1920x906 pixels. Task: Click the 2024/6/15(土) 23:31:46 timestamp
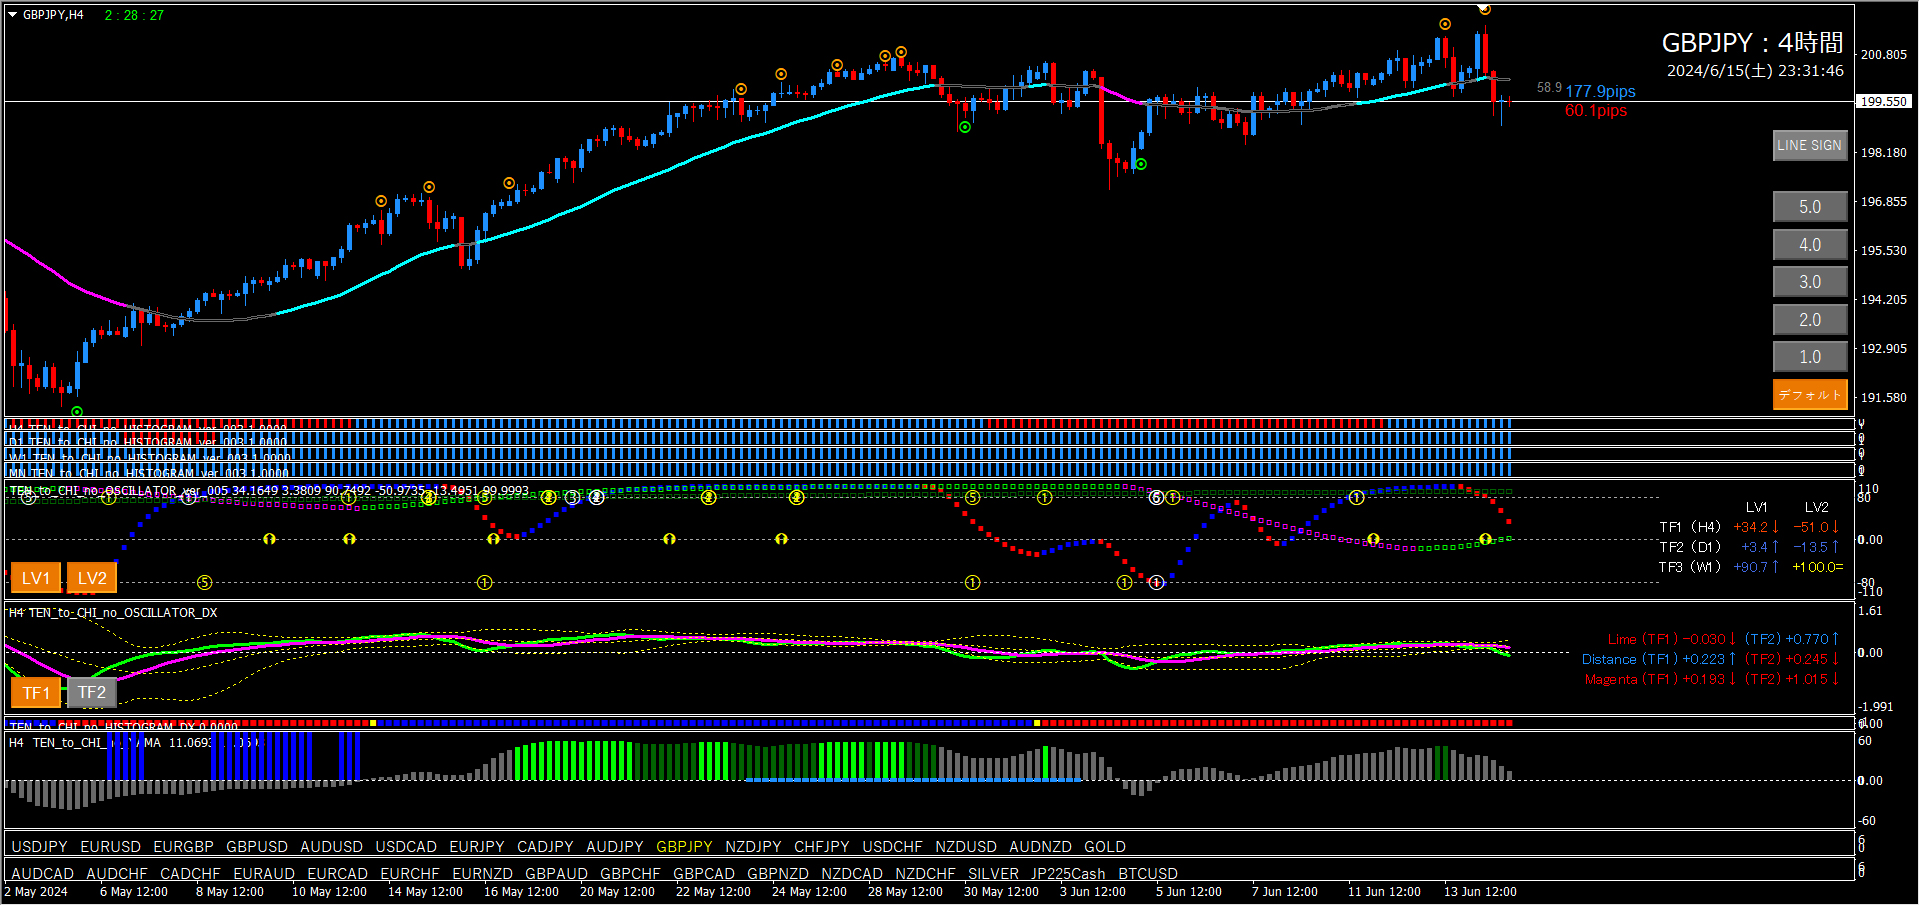[x=1756, y=71]
